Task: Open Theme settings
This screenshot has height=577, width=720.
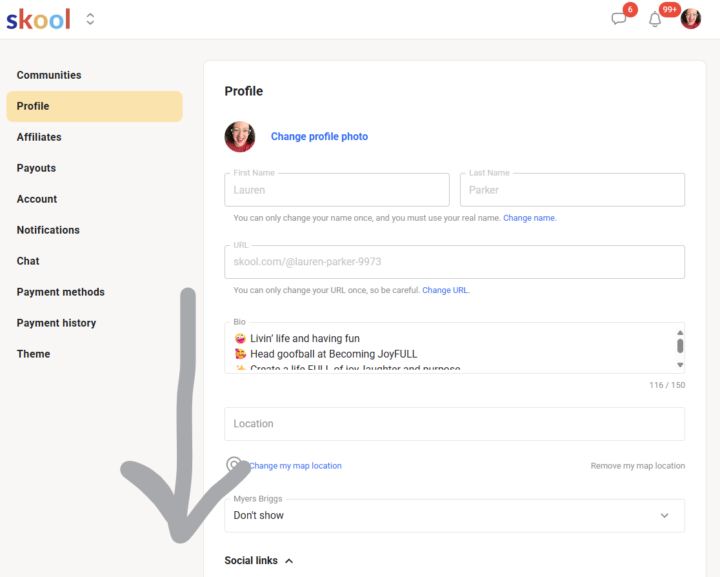Action: 34,354
